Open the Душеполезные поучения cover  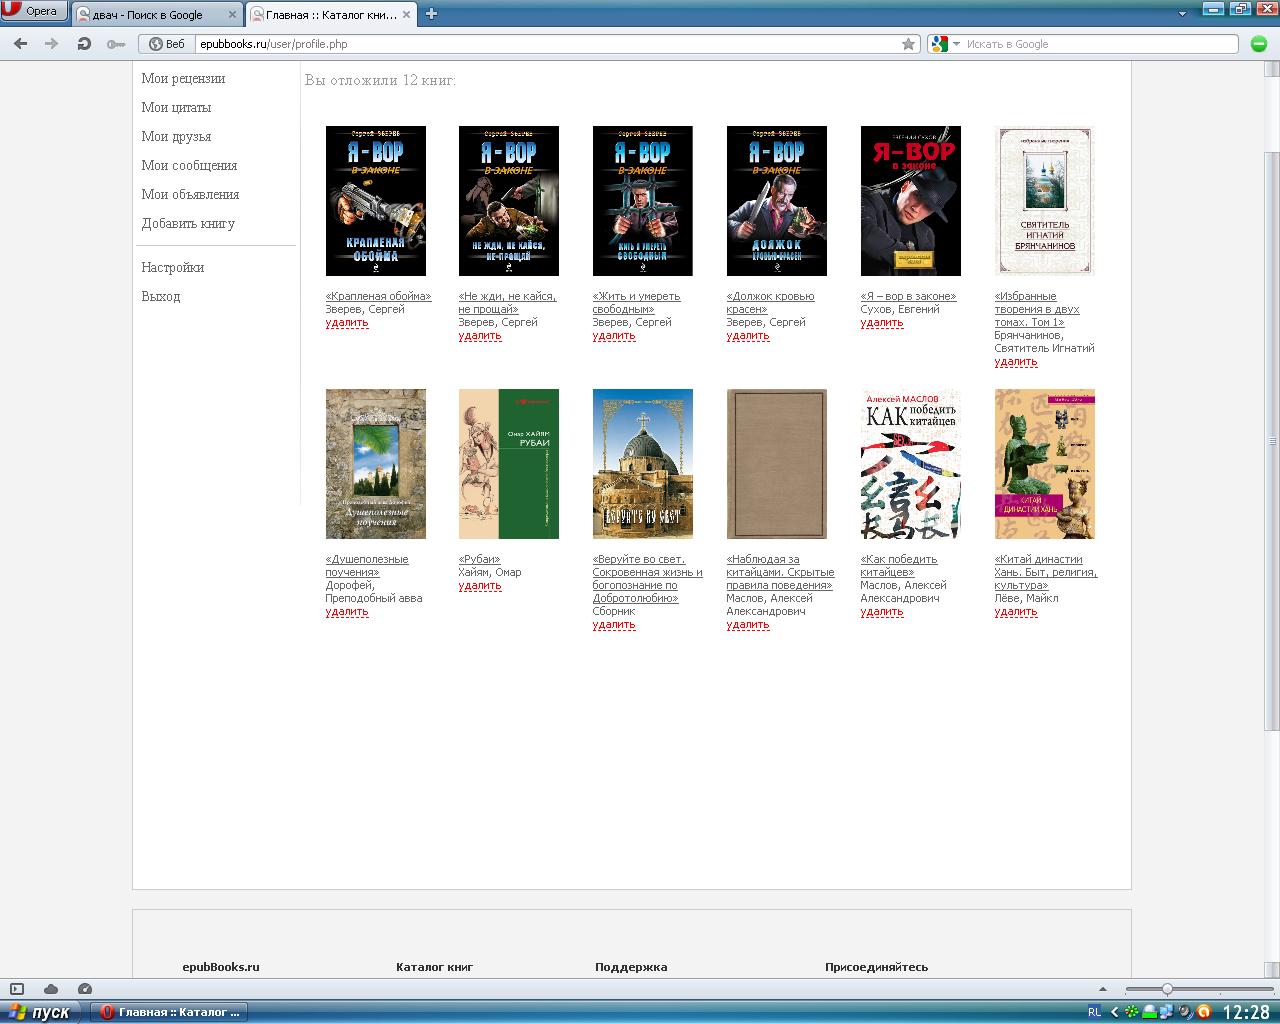pos(376,464)
